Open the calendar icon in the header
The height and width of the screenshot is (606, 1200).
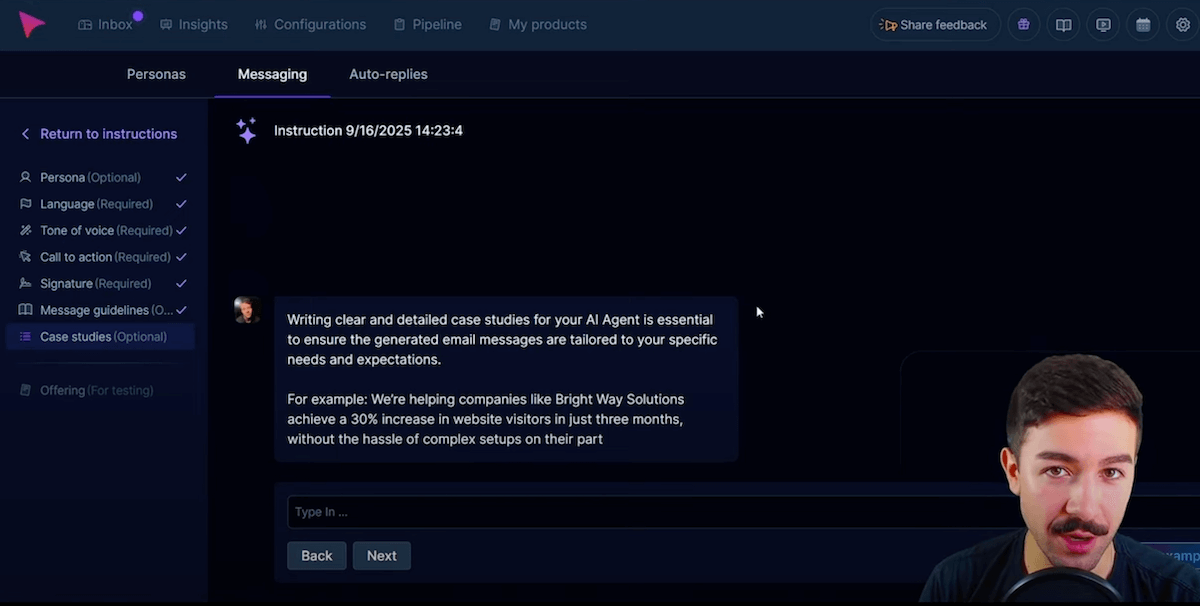point(1143,25)
